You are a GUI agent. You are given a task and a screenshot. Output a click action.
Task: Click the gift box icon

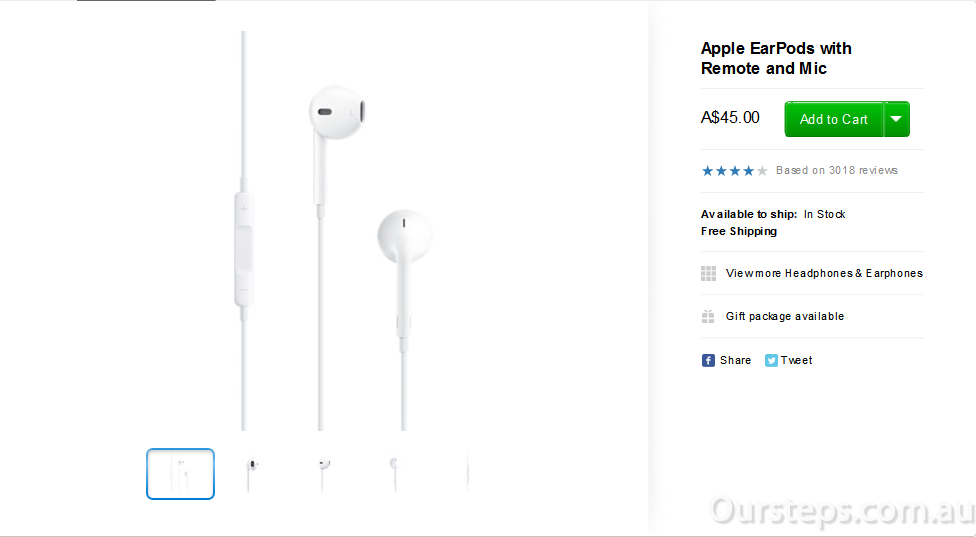(x=708, y=317)
